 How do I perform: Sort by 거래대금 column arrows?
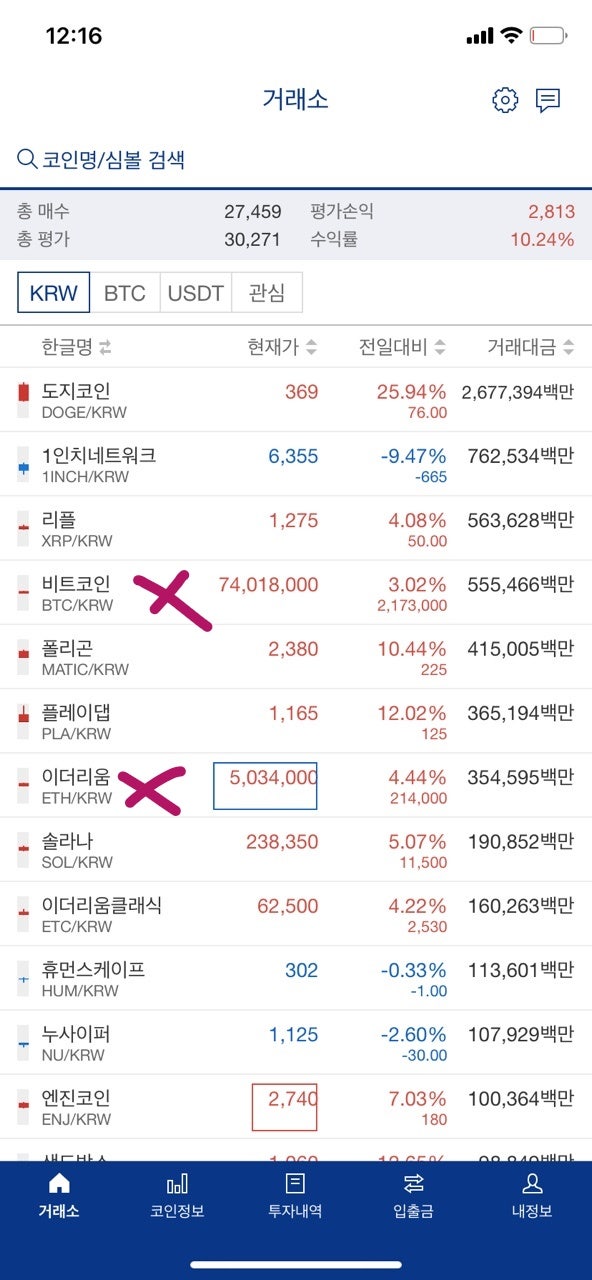tap(568, 348)
